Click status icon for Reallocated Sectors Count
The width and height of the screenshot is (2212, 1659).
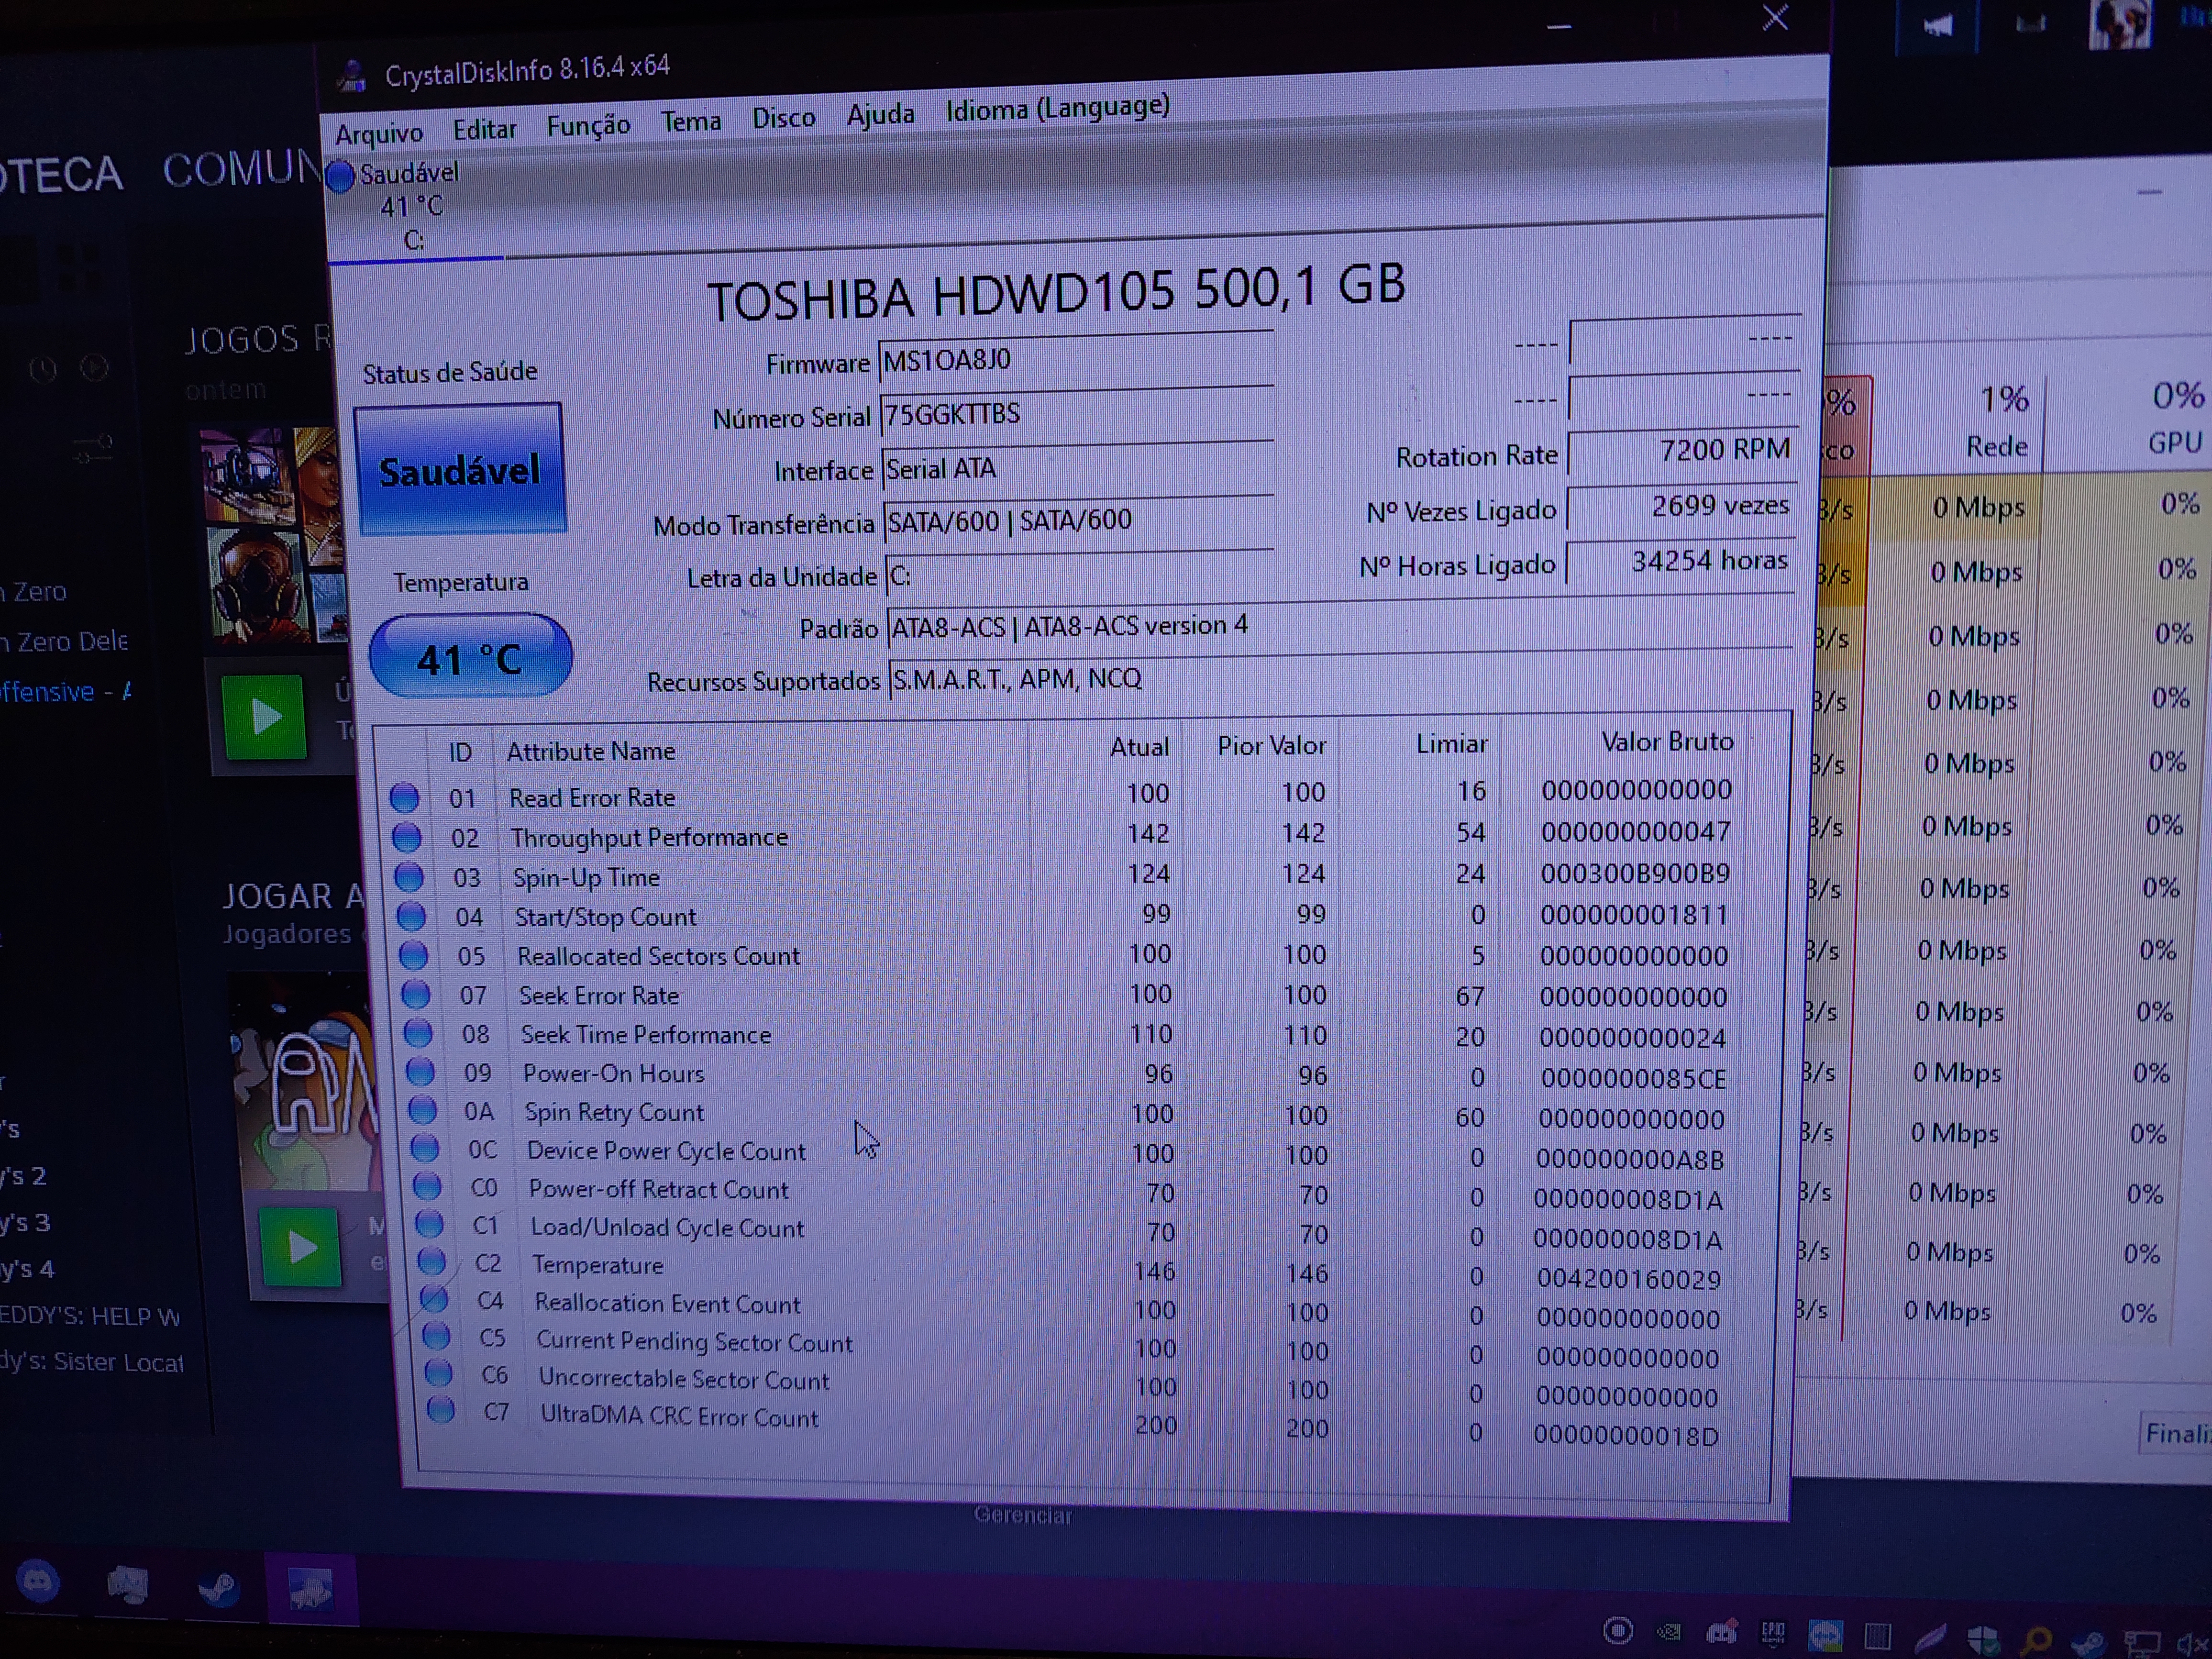[x=413, y=955]
